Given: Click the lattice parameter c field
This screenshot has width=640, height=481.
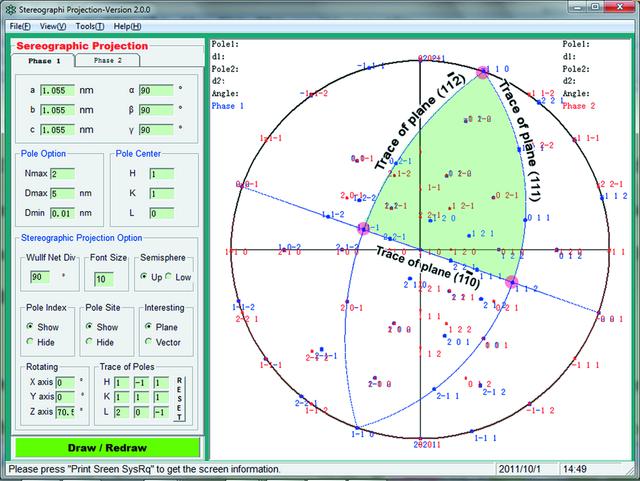Looking at the screenshot, I should click(58, 130).
